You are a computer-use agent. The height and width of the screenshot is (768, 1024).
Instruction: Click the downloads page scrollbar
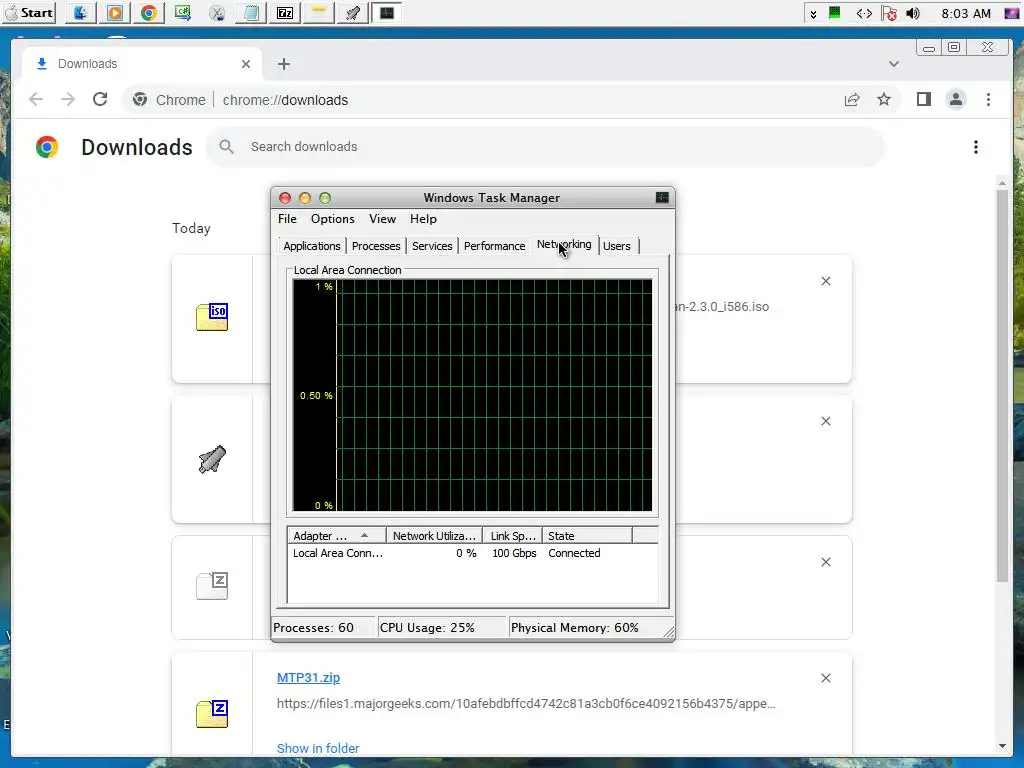pos(1002,385)
